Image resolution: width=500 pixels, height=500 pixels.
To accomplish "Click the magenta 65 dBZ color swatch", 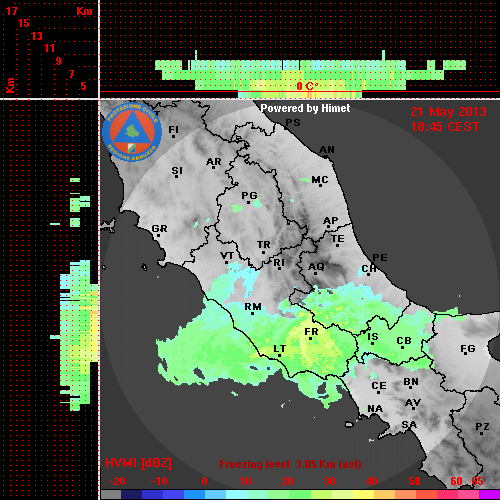I will 489,494.
